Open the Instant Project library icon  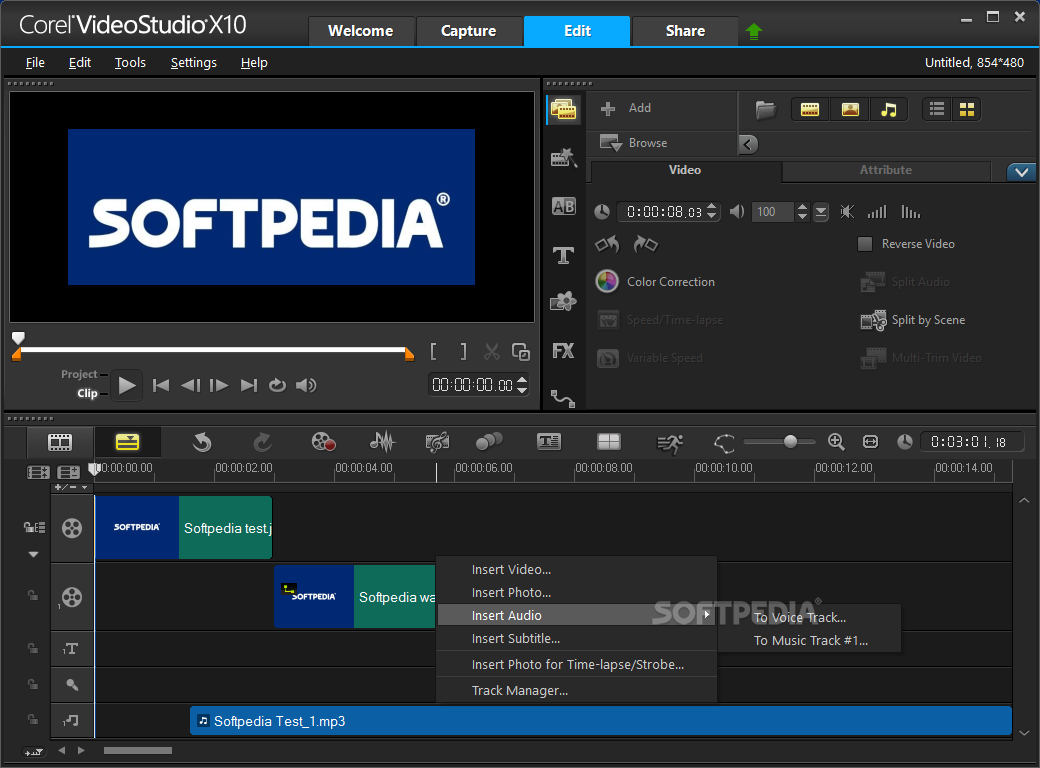564,157
